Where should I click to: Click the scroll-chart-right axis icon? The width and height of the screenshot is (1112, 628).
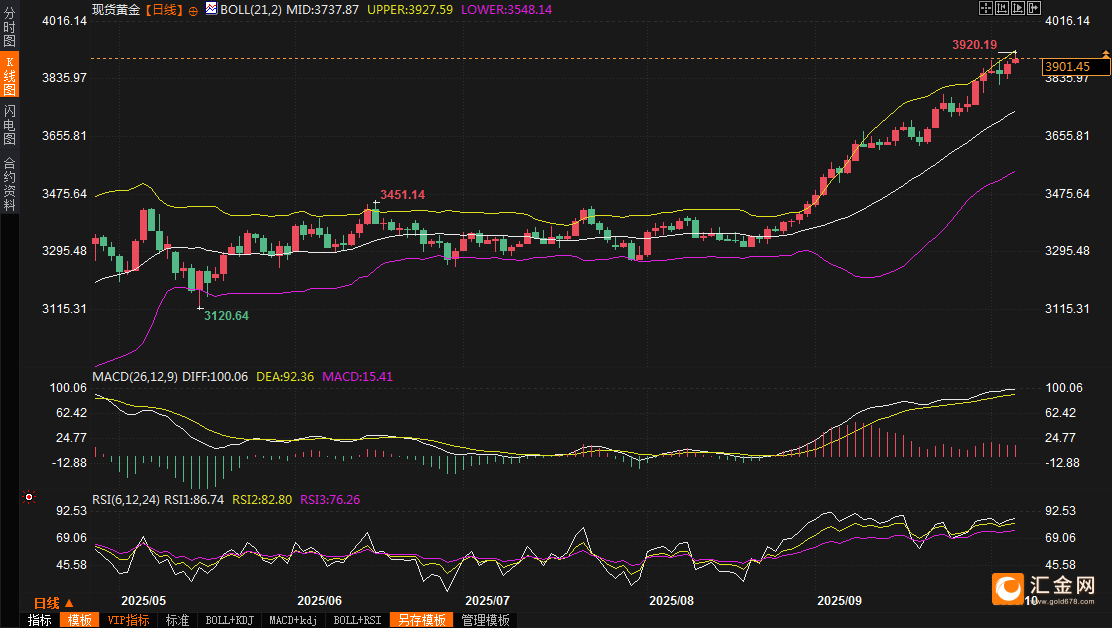[x=1018, y=8]
